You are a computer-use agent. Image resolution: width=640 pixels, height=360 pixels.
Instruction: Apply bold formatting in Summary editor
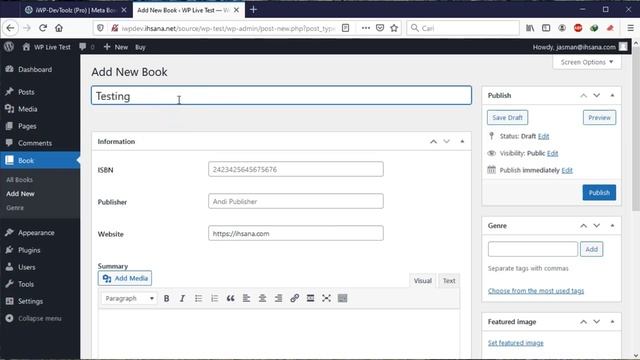pos(167,298)
